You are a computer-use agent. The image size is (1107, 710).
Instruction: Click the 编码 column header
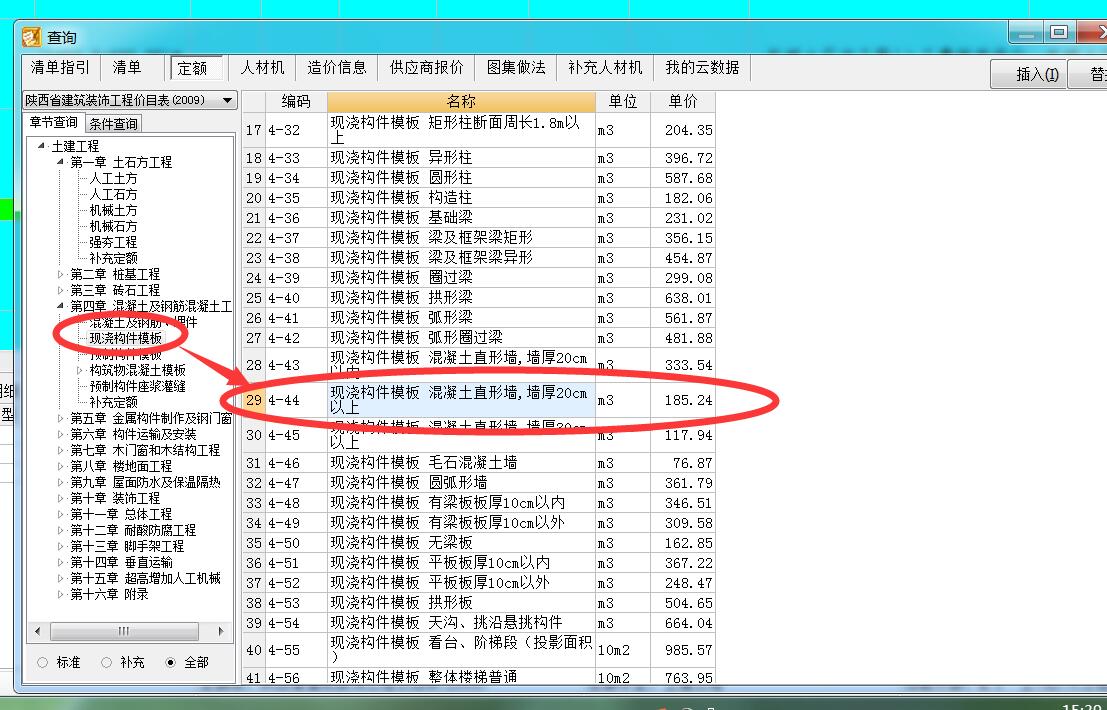pyautogui.click(x=296, y=102)
